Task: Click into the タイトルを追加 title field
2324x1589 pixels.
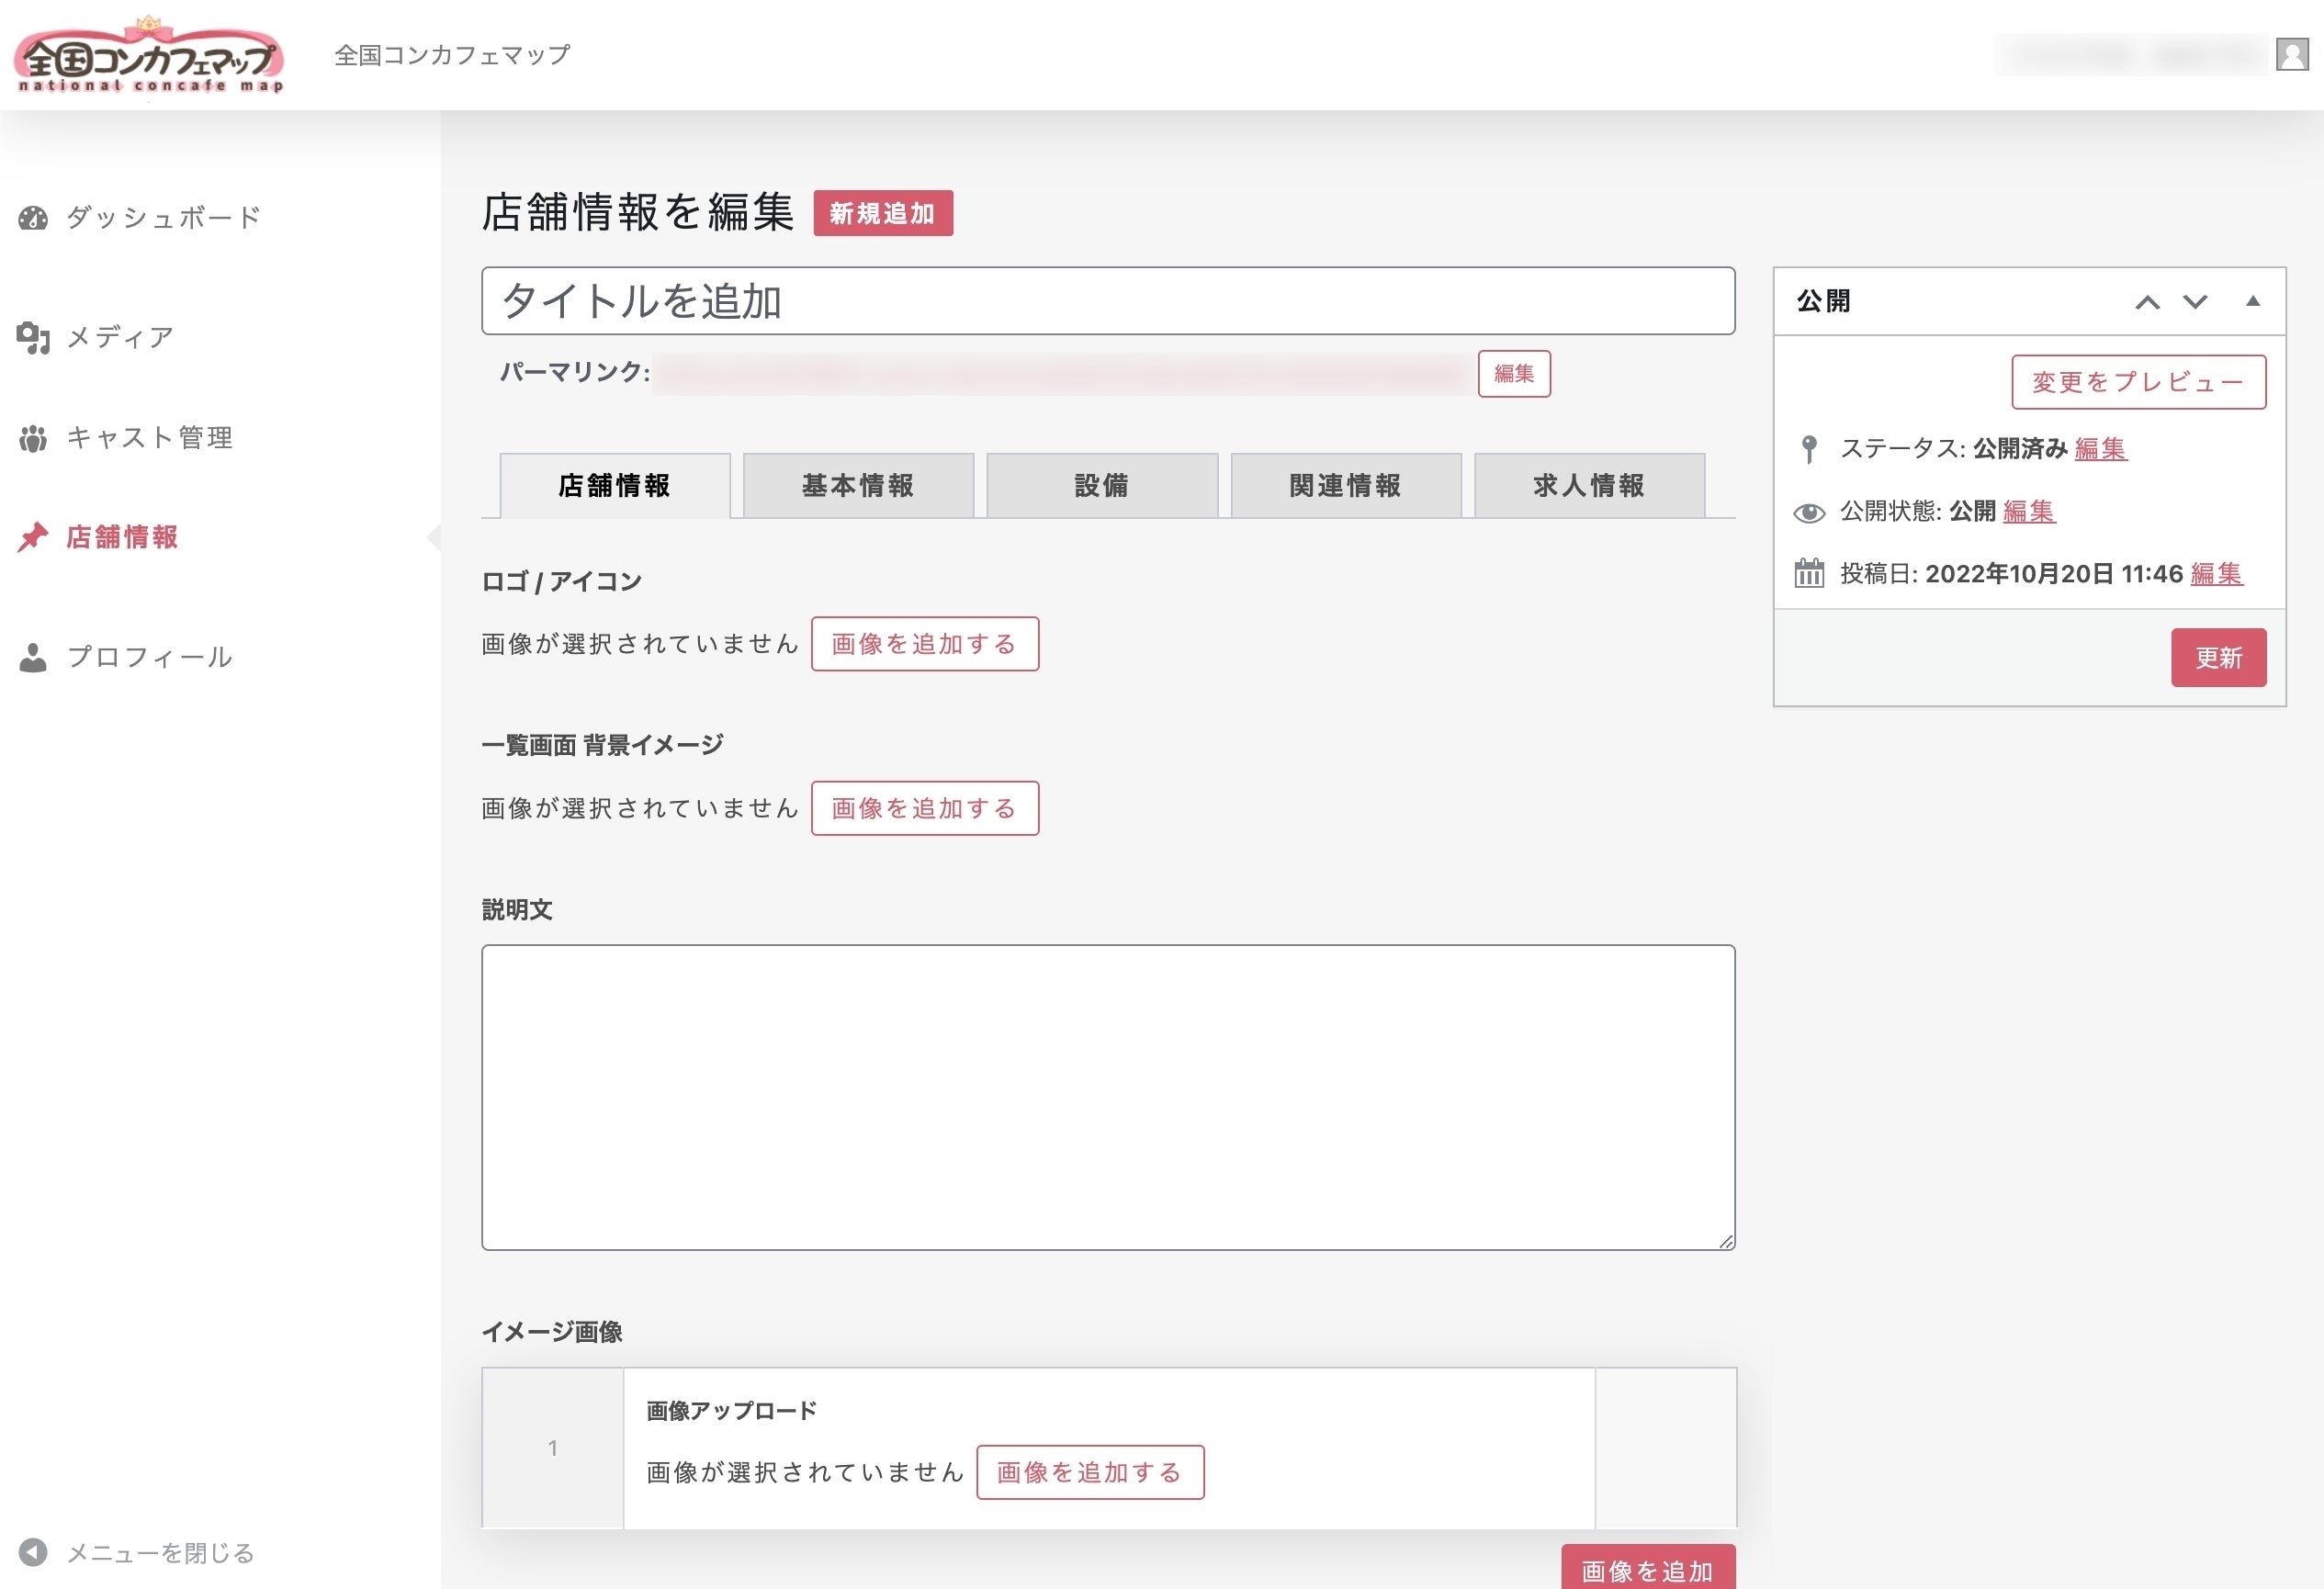Action: click(1107, 301)
